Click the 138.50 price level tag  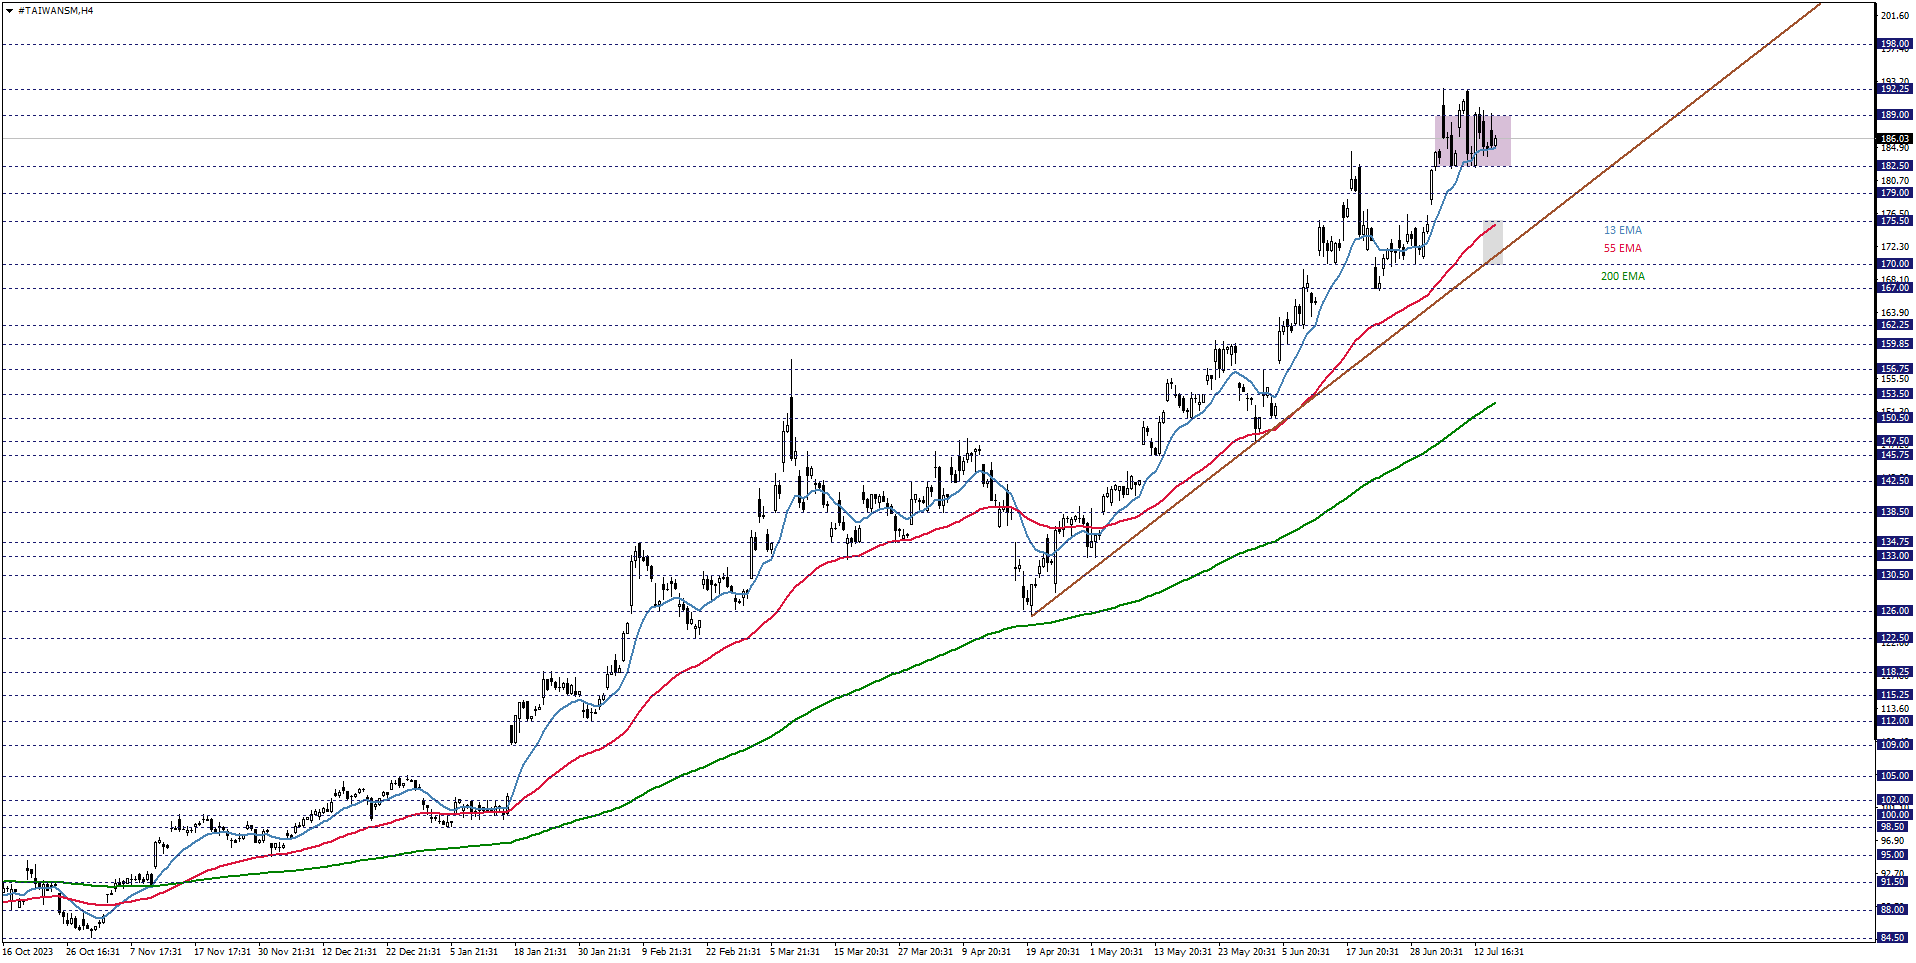pyautogui.click(x=1895, y=512)
